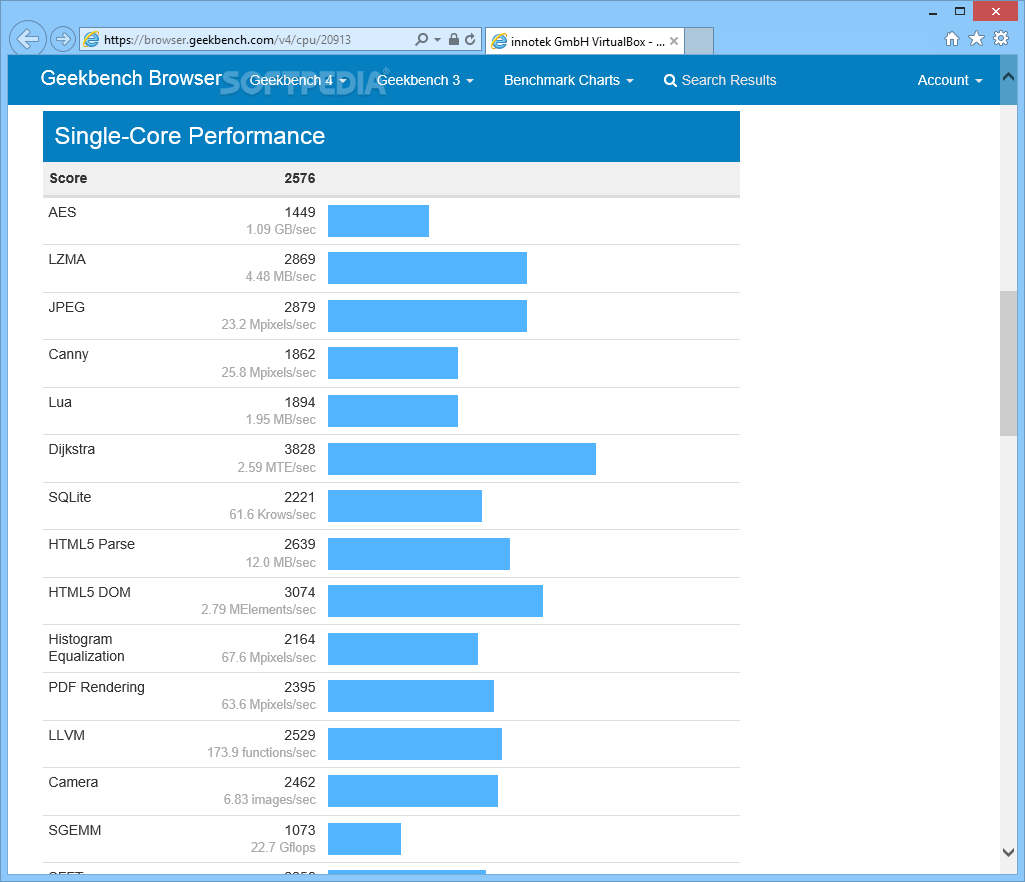Click the Lua score value 1894
Image resolution: width=1025 pixels, height=882 pixels.
pos(299,402)
